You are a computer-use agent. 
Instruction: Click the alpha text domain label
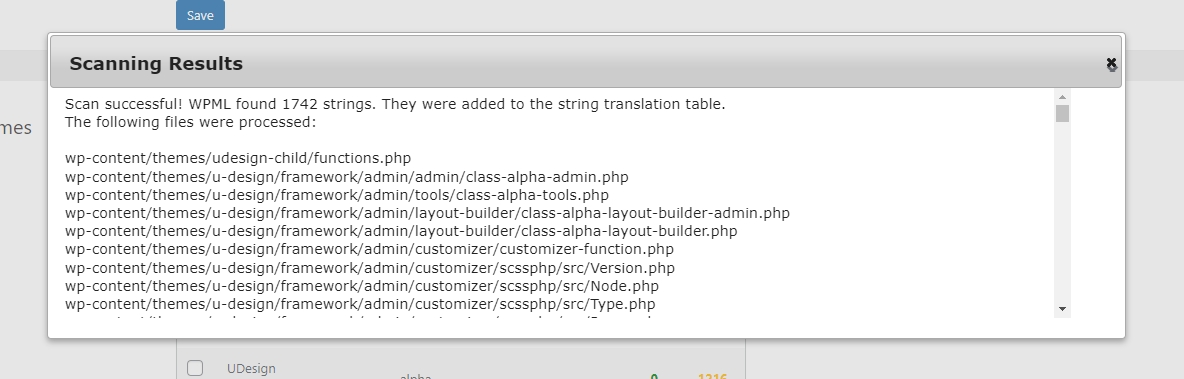(x=415, y=376)
